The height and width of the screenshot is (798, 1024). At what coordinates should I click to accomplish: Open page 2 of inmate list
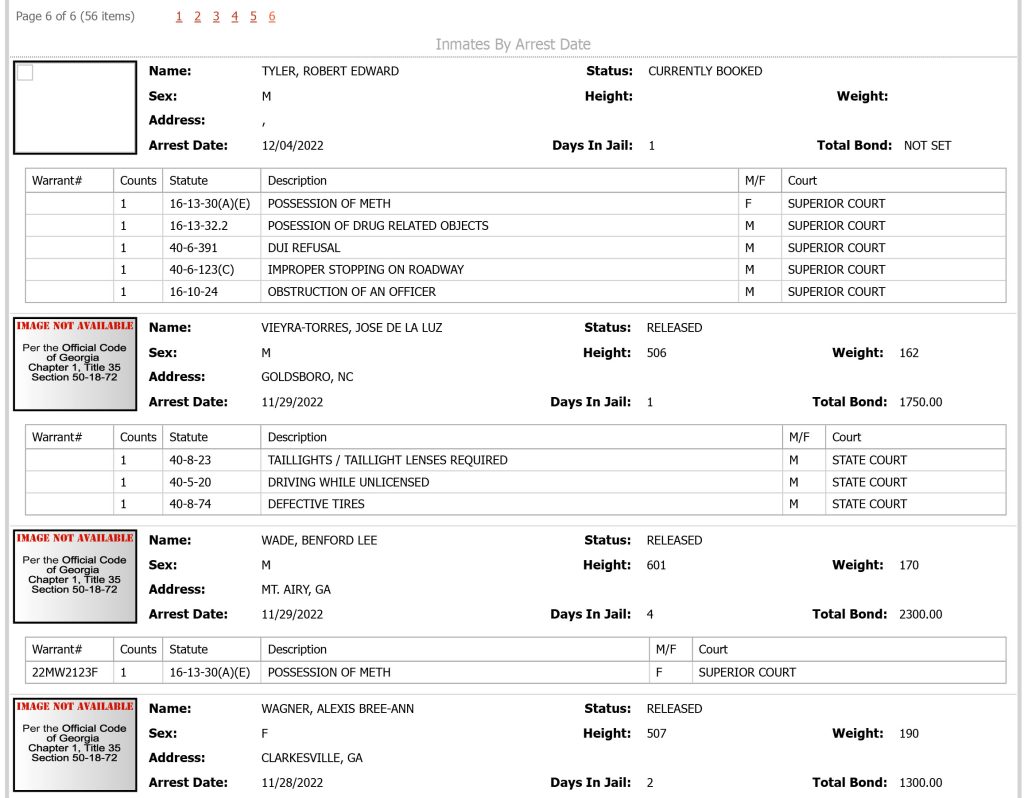click(197, 16)
